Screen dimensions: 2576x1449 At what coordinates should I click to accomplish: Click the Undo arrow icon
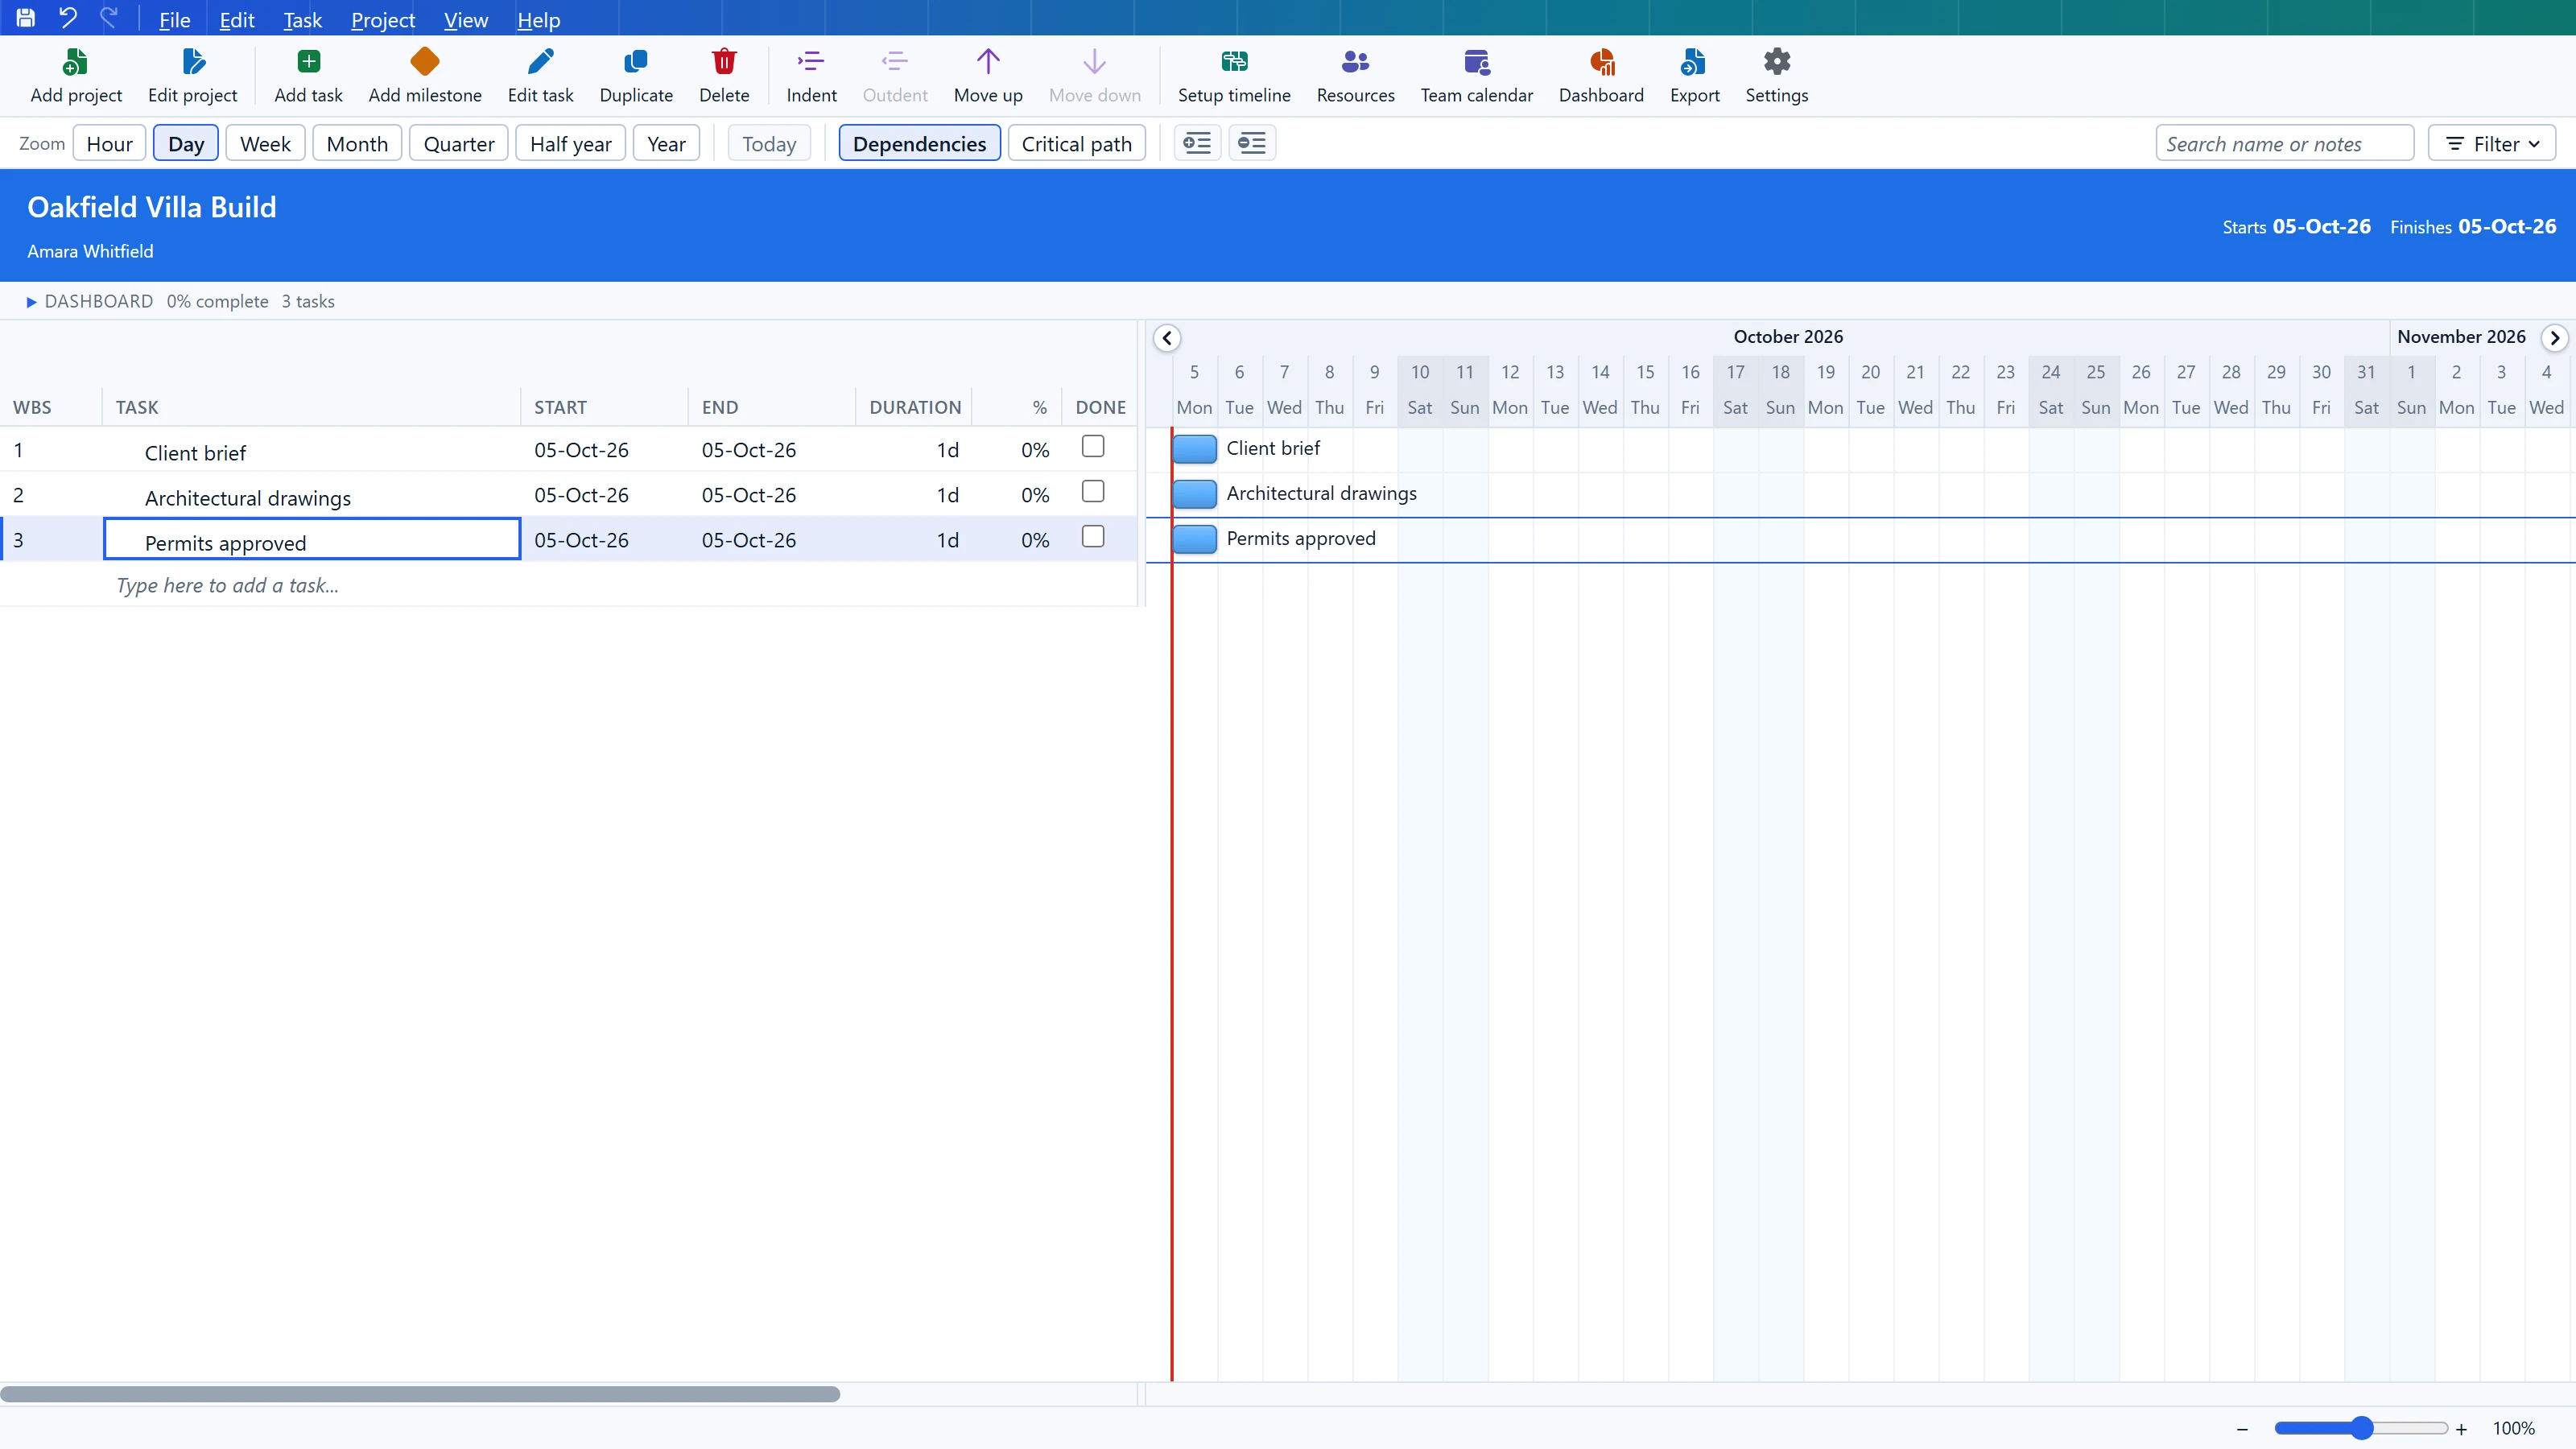68,18
